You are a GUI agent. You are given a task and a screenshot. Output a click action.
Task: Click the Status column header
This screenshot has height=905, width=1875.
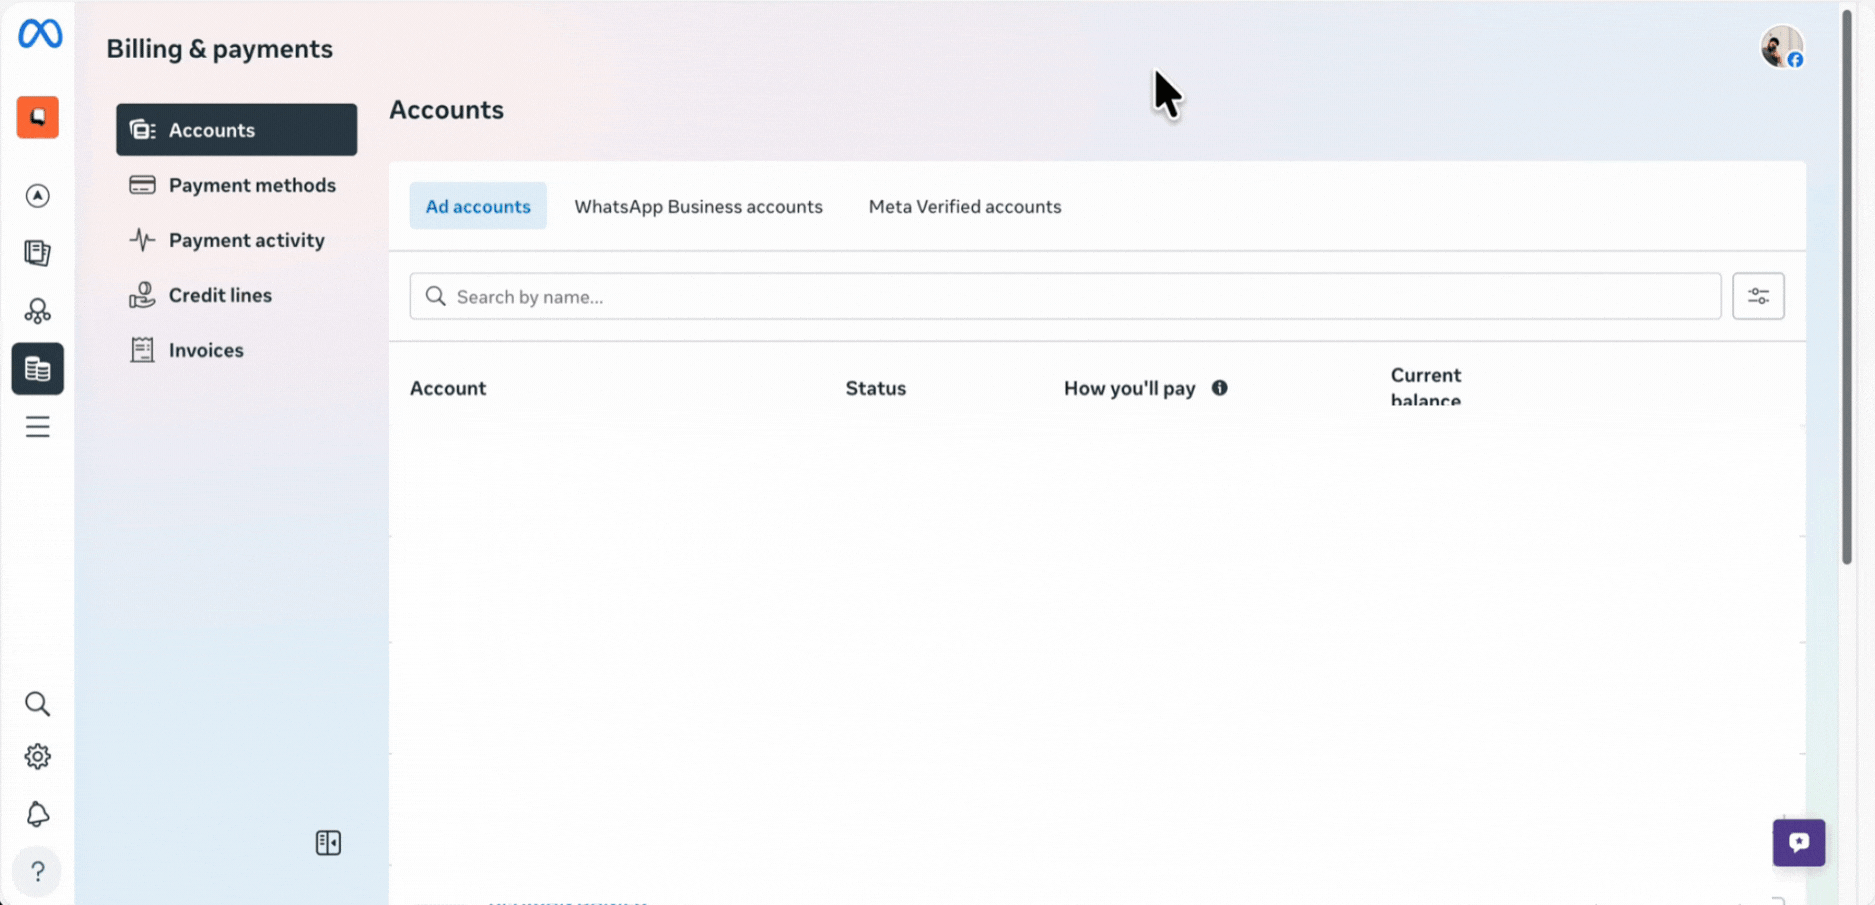pyautogui.click(x=876, y=388)
